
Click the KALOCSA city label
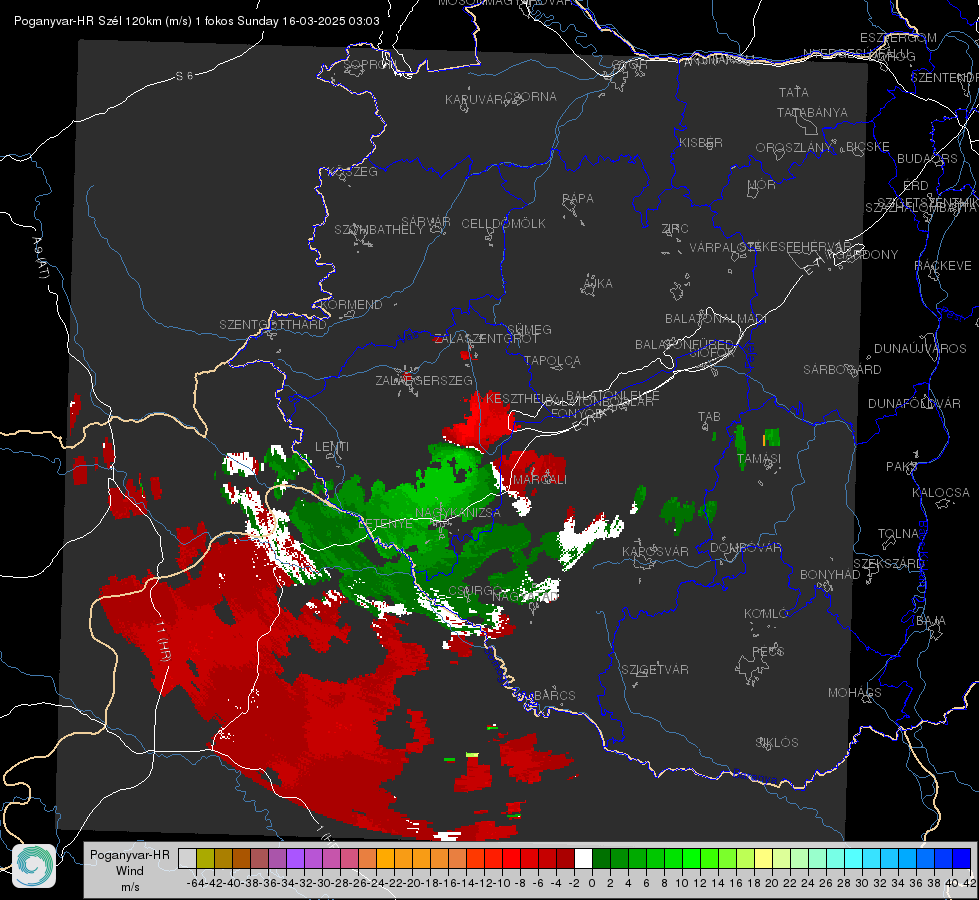(x=940, y=493)
